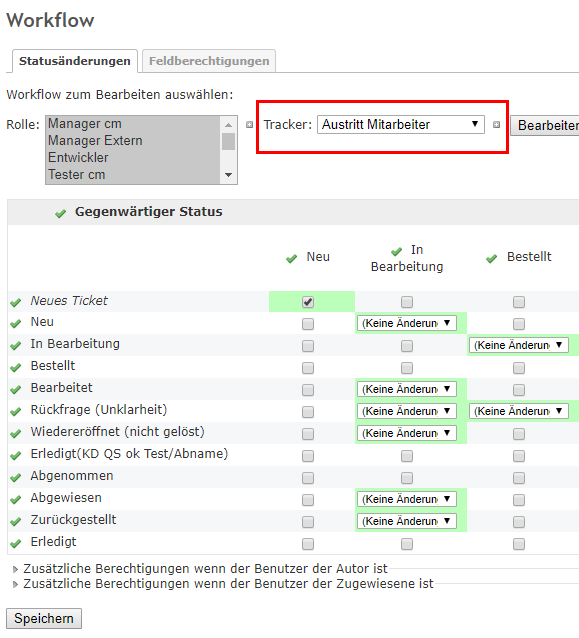Click green checkmark beside Bestellt column header
579x638 pixels.
tap(492, 258)
